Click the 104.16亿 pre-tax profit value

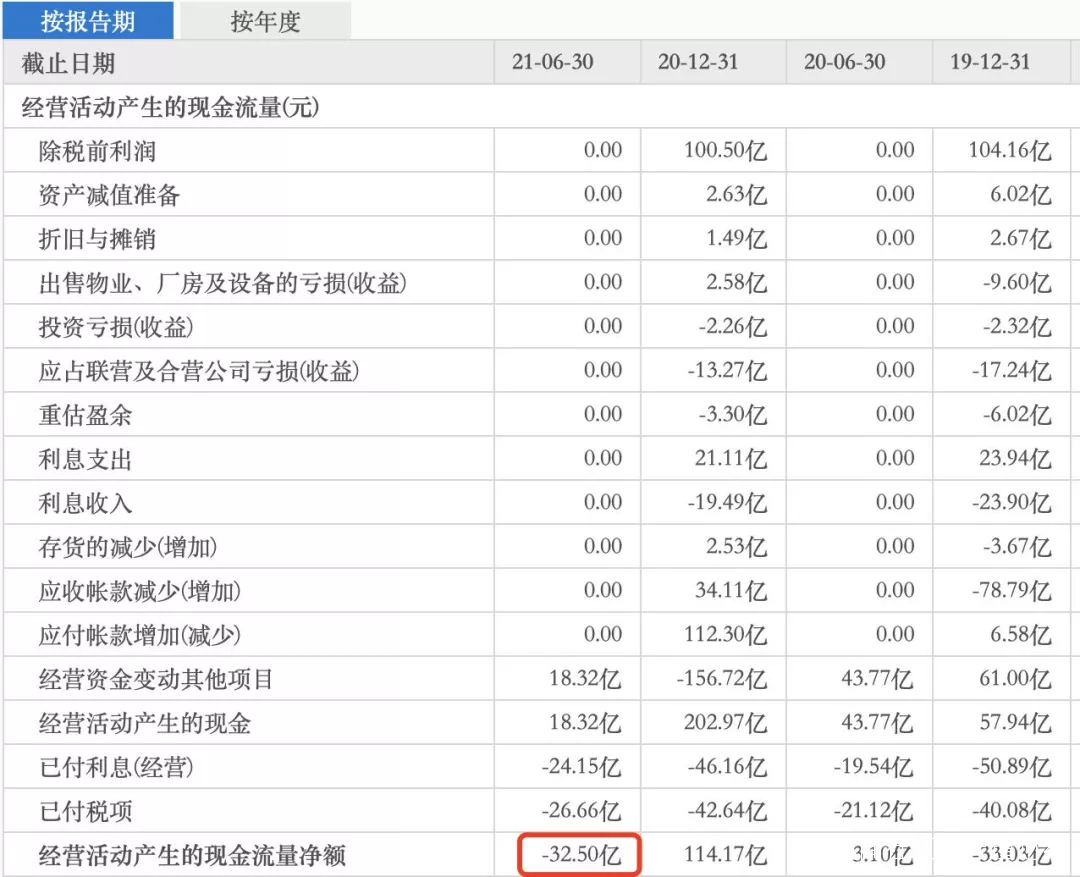pyautogui.click(x=1010, y=150)
